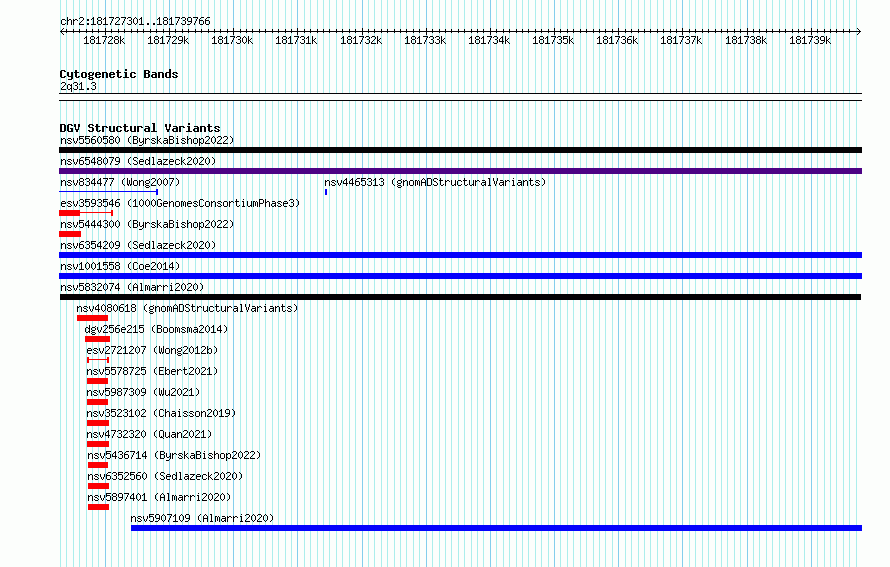Click the blue nsv6354209 variant bar
The image size is (890, 567).
click(460, 255)
